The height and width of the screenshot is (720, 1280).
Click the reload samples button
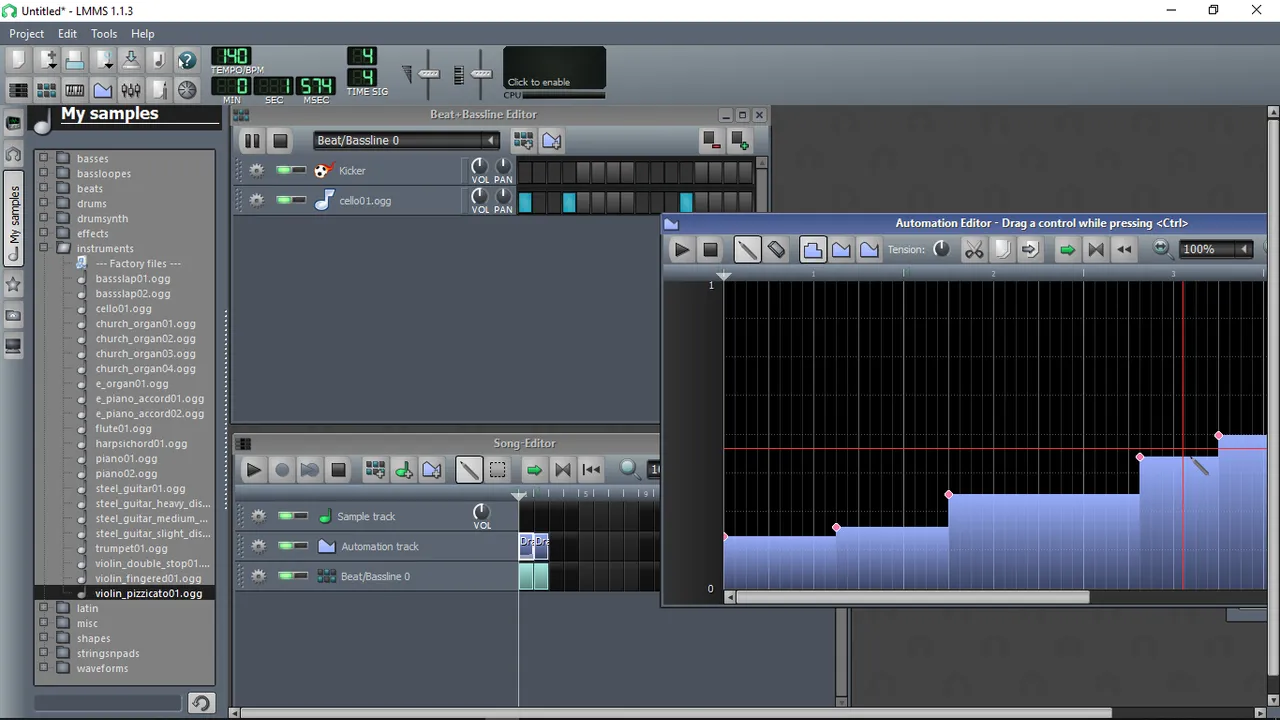(x=201, y=703)
